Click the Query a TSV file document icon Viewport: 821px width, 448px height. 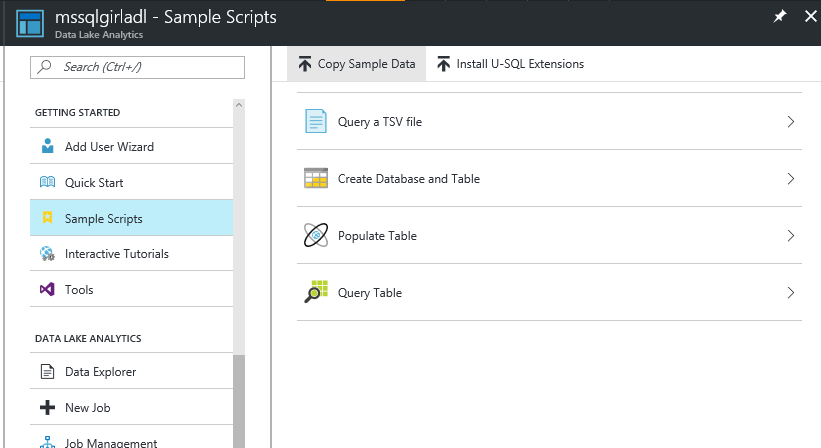316,121
